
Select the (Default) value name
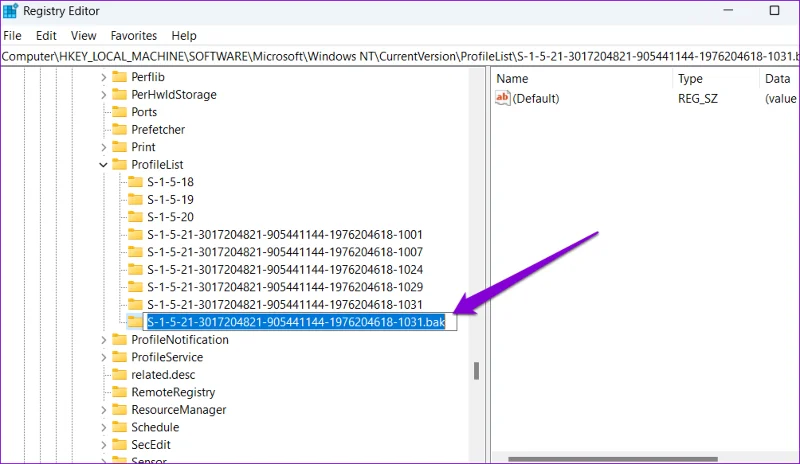pyautogui.click(x=536, y=99)
